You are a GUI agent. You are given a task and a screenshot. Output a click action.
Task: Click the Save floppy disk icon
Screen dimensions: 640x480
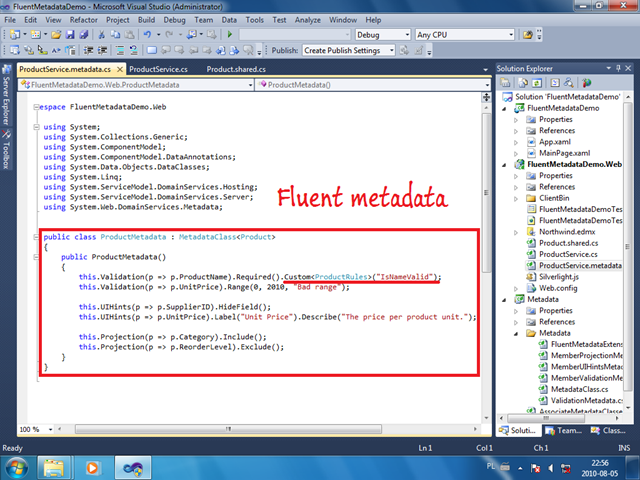click(70, 35)
